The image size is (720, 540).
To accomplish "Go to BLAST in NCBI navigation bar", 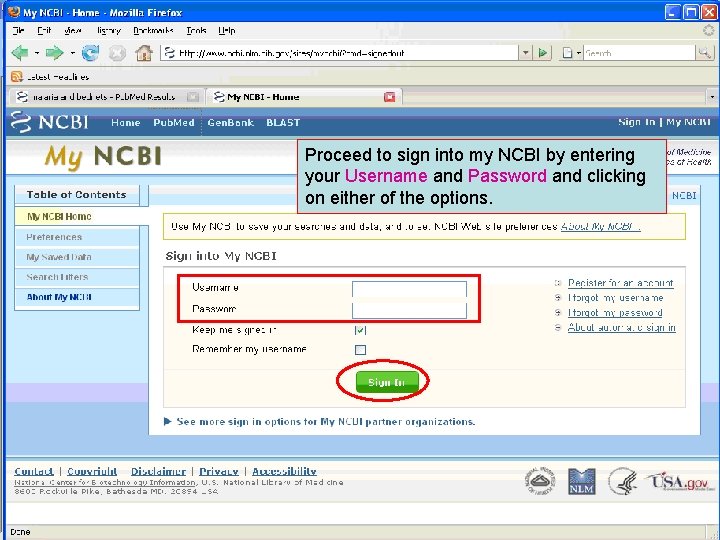I will coord(283,123).
